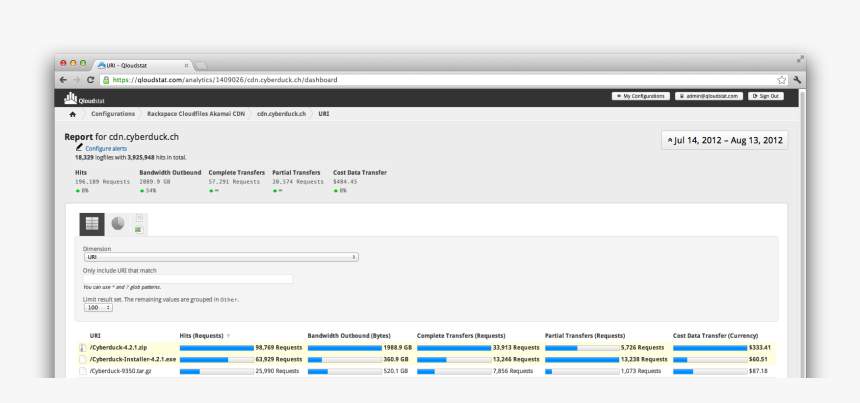
Task: Open the Chrome wrench menu
Action: (x=797, y=80)
